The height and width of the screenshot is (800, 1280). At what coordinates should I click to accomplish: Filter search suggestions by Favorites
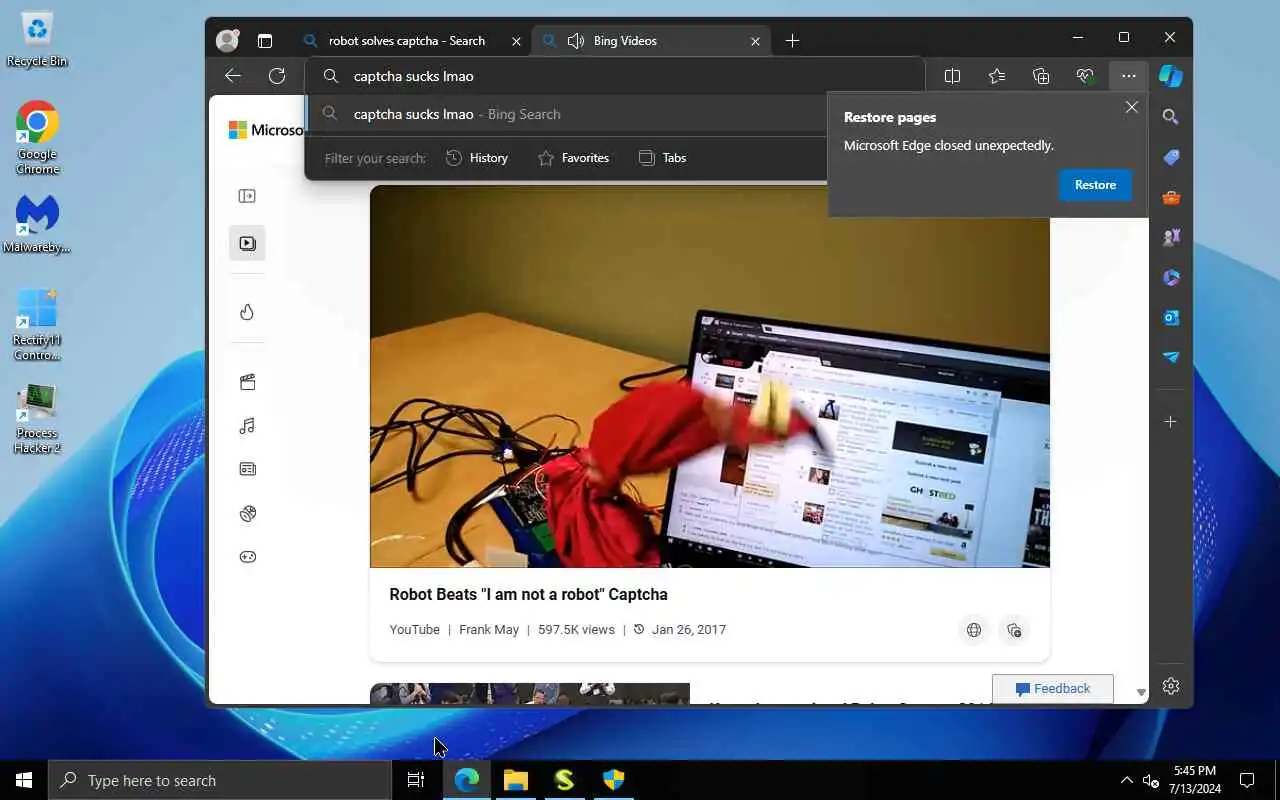tap(573, 158)
